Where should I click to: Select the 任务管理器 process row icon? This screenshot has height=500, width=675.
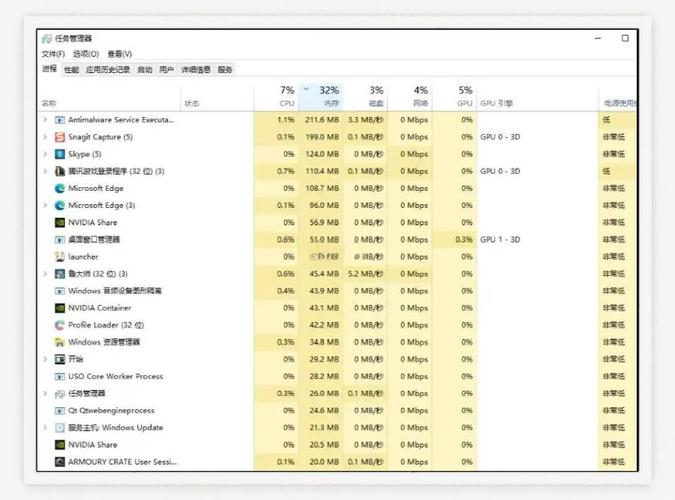point(60,394)
